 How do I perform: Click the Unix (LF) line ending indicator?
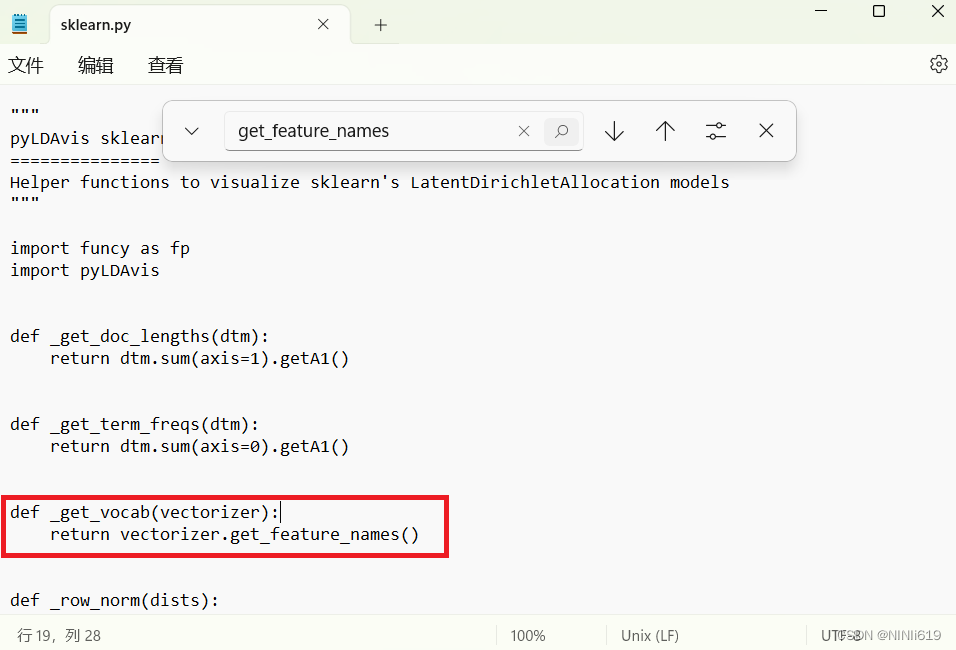[x=649, y=635]
